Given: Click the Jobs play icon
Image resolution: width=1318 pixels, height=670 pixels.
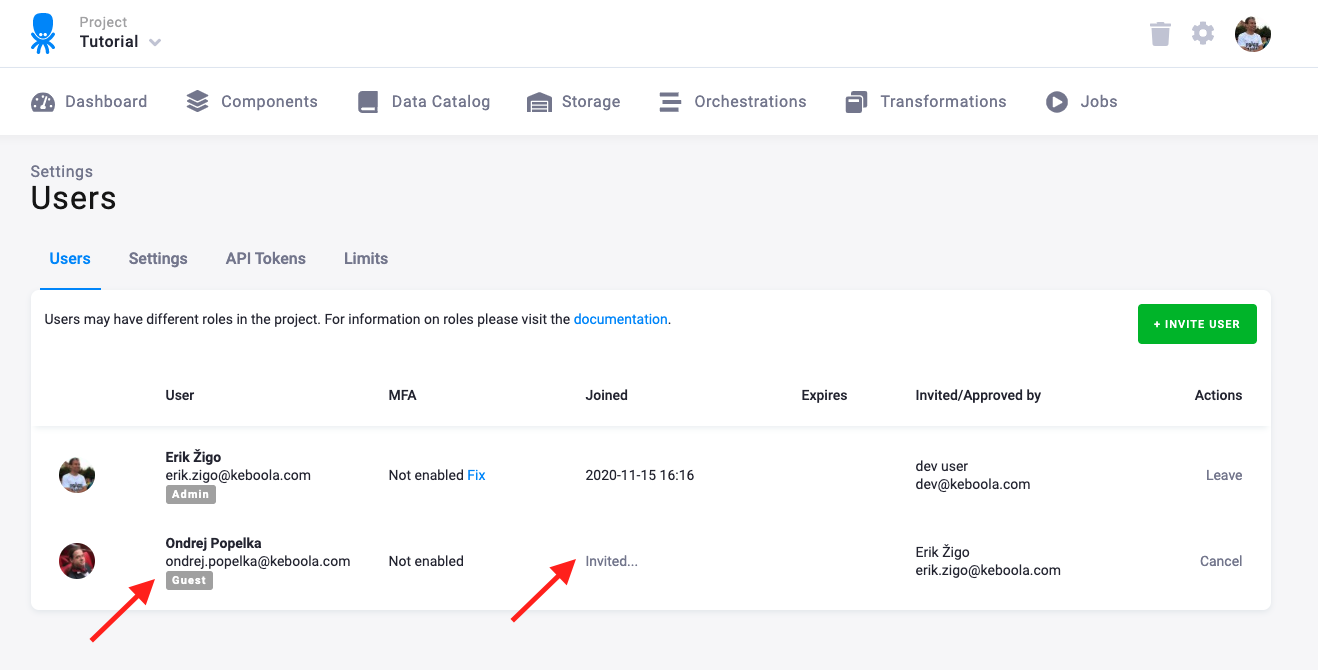Looking at the screenshot, I should [1057, 102].
